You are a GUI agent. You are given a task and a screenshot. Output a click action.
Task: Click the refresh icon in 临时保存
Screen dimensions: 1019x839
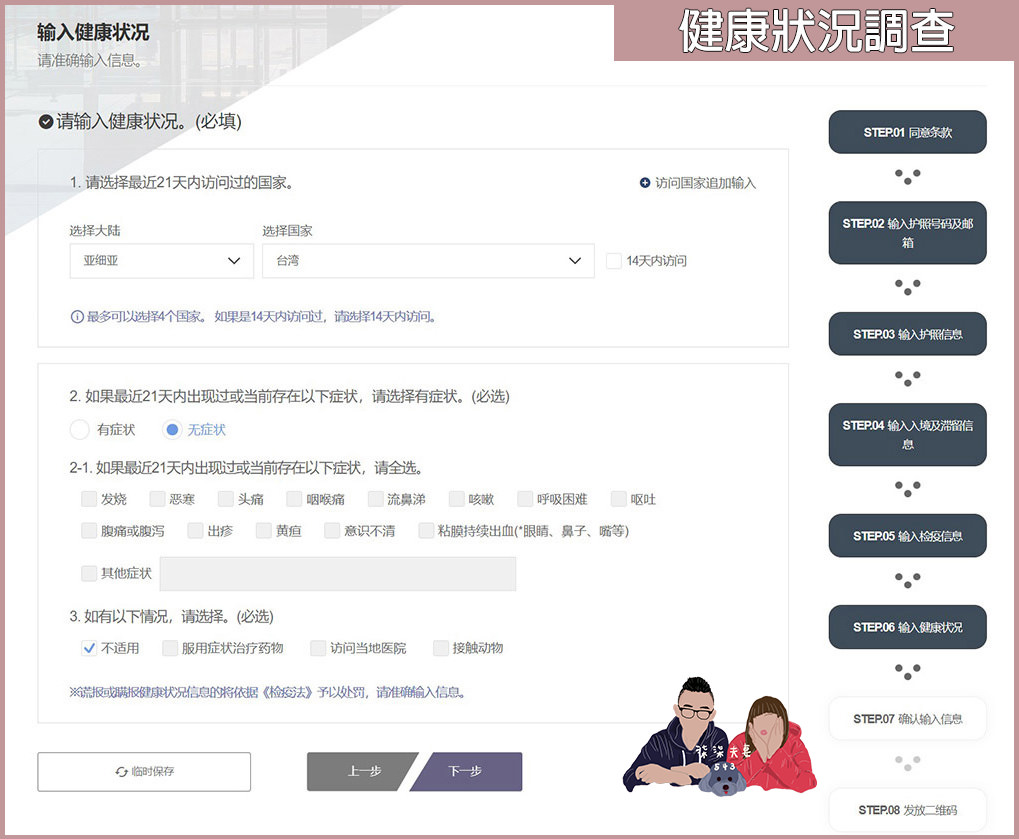122,771
